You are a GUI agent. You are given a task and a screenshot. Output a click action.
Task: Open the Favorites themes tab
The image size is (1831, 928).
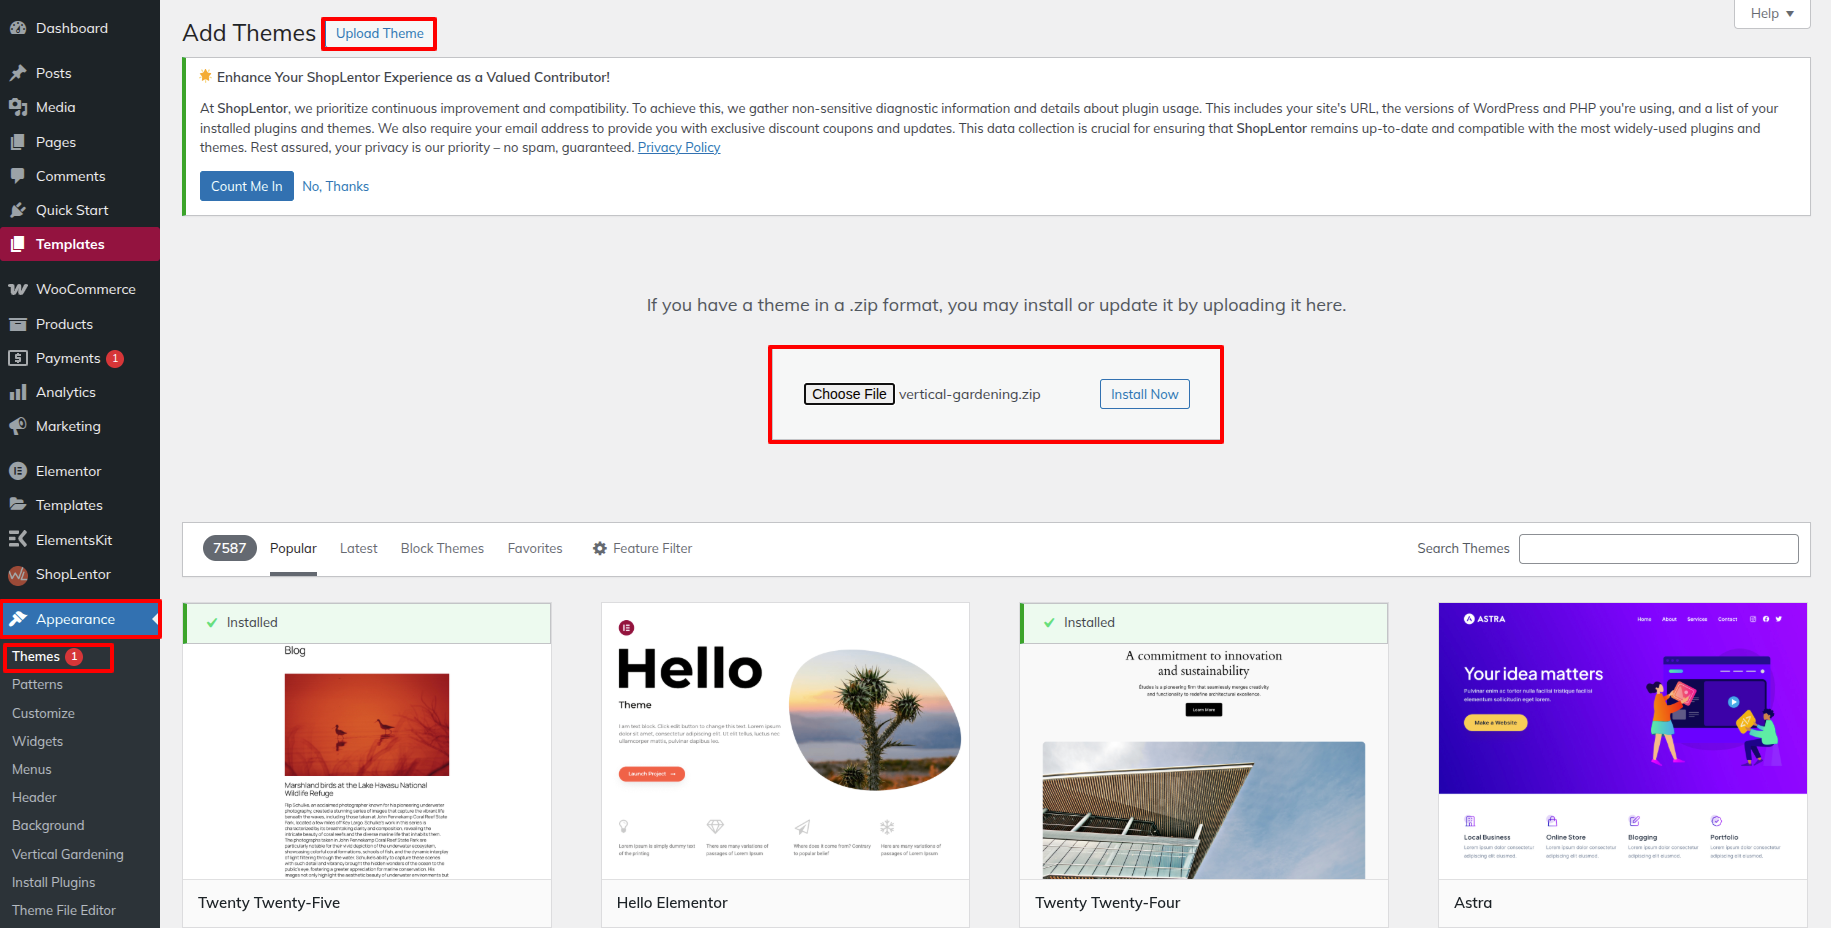point(535,548)
